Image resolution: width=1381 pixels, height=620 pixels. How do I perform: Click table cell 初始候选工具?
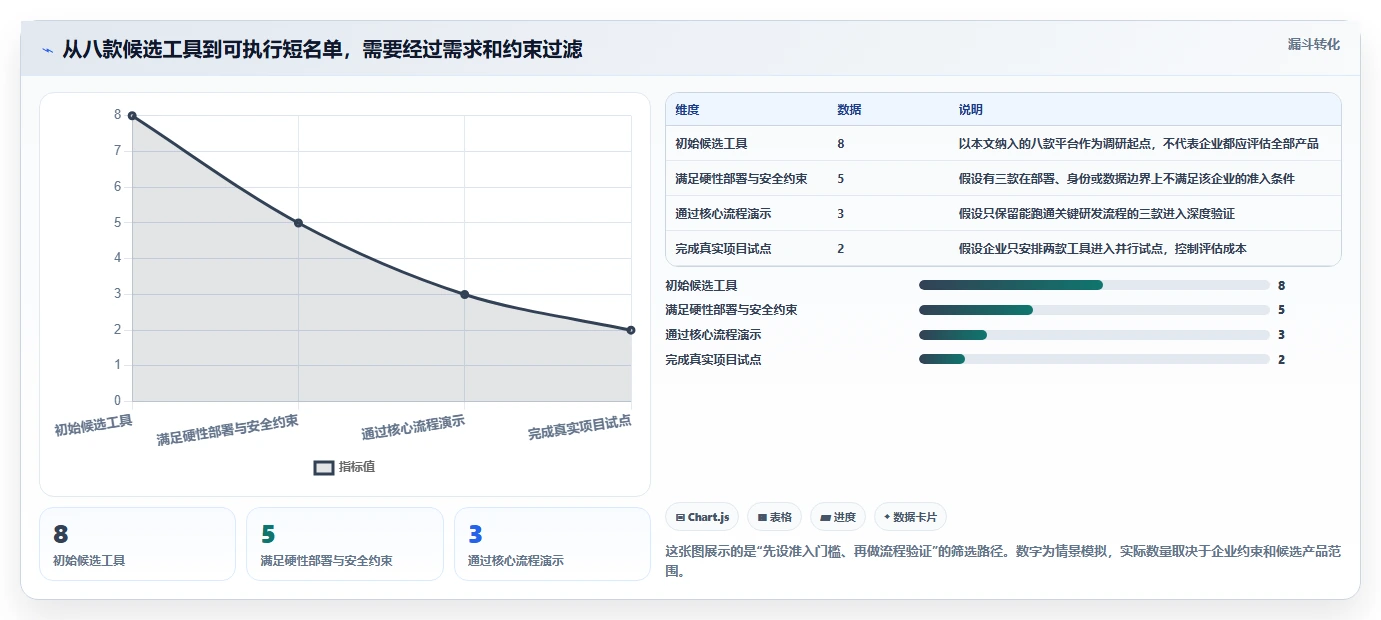point(711,144)
